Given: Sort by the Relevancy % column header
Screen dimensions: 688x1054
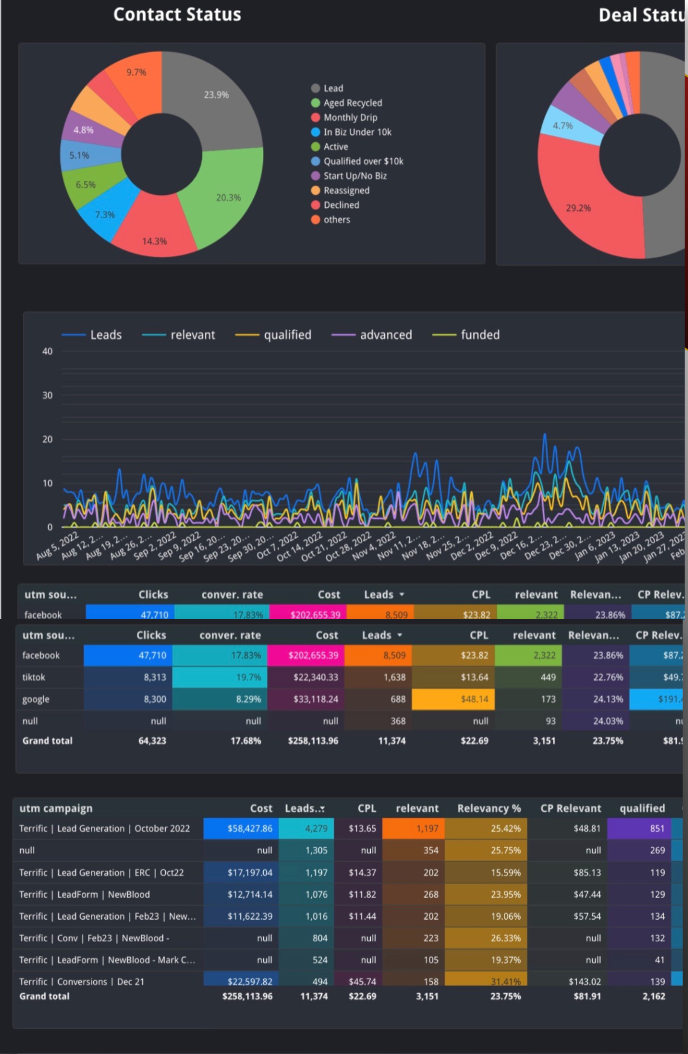Looking at the screenshot, I should coord(489,808).
